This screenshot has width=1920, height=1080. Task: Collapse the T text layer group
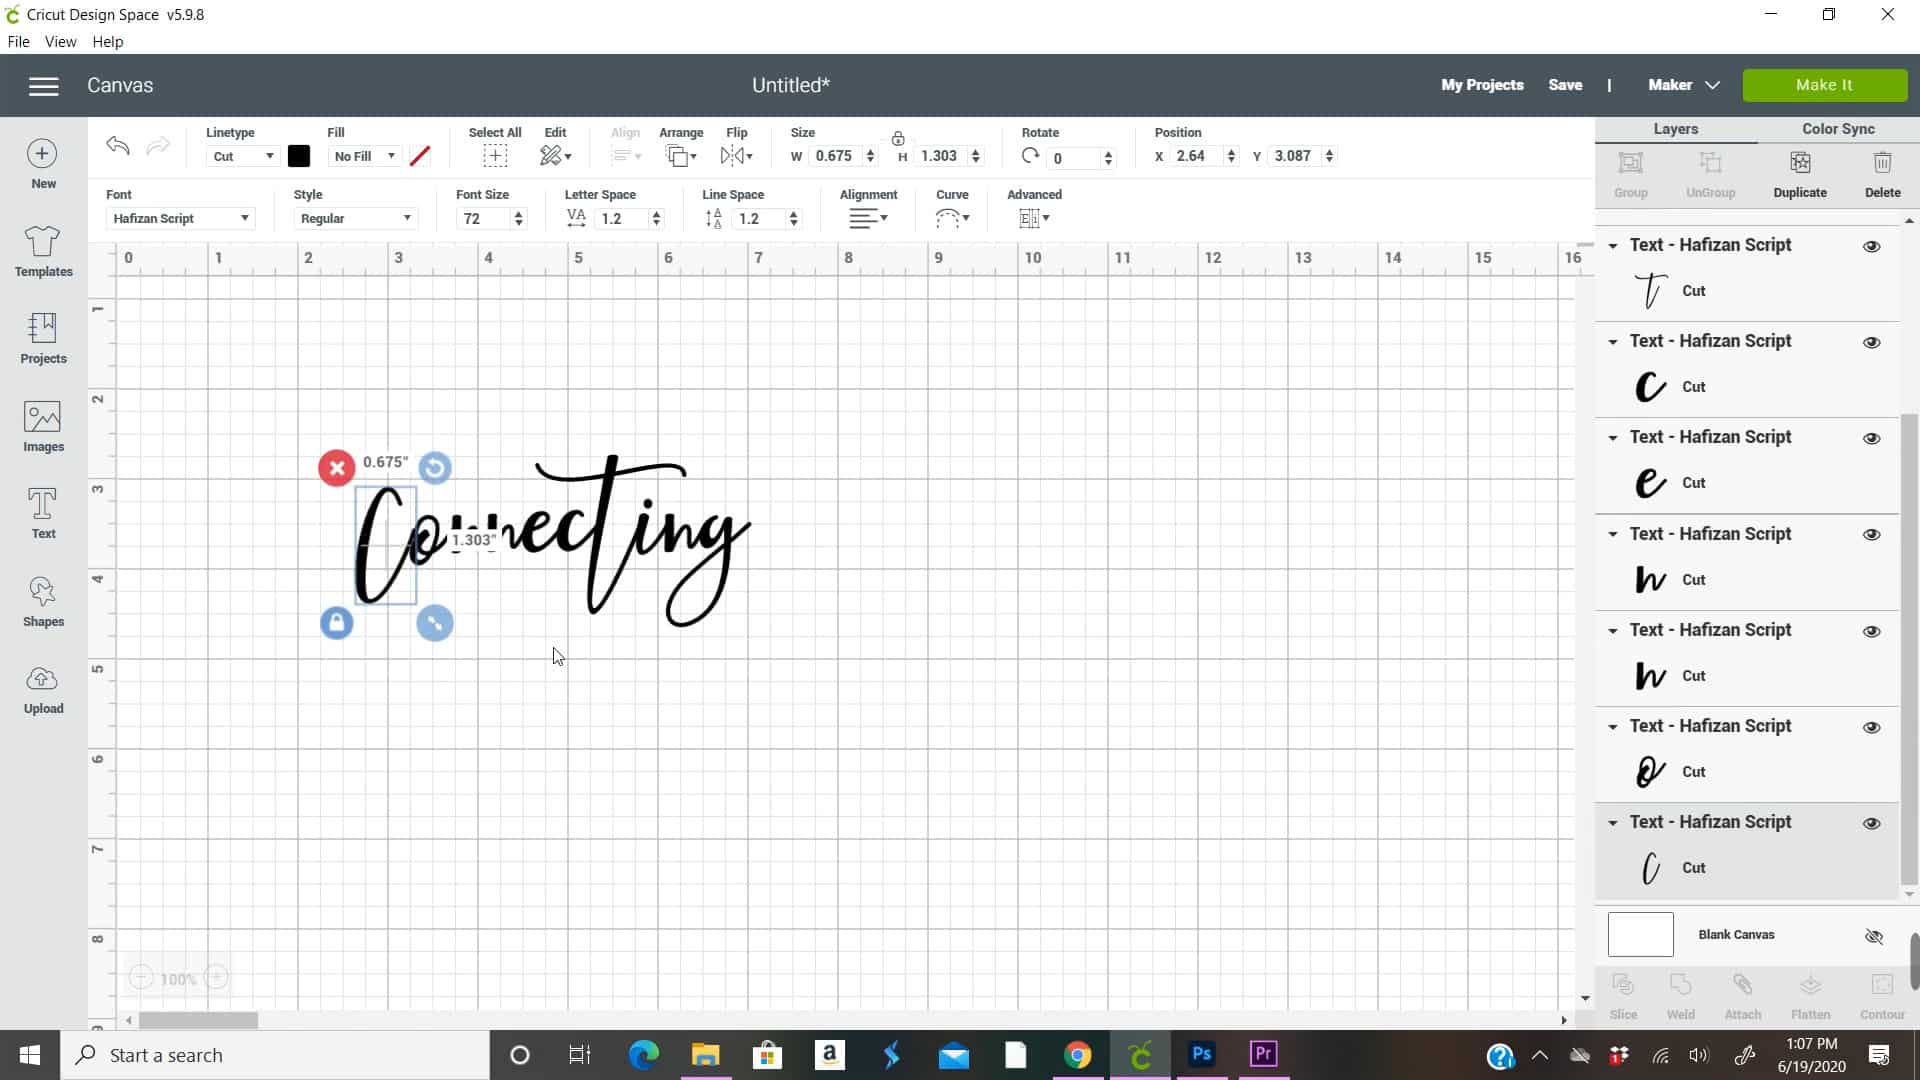tap(1612, 246)
